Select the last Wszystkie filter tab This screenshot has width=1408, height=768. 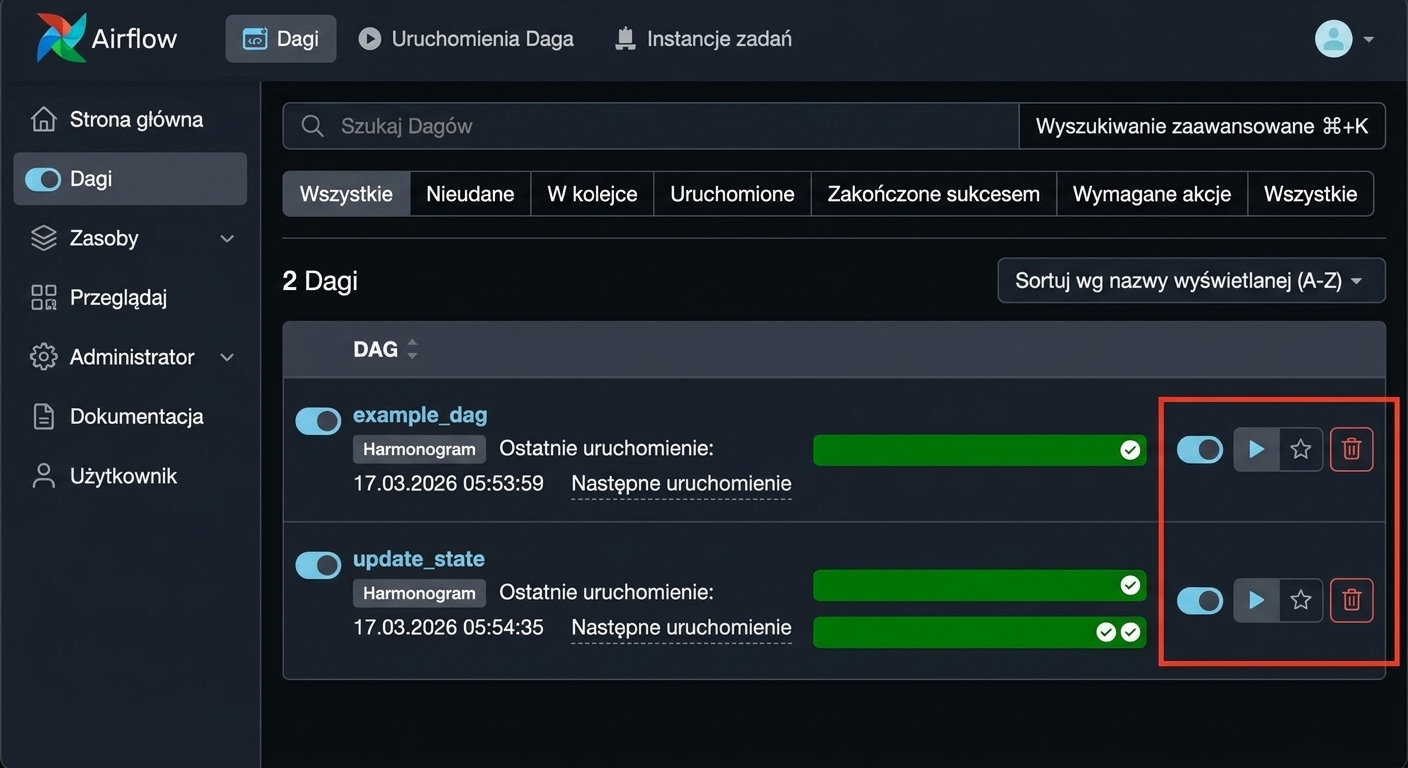click(x=1311, y=194)
